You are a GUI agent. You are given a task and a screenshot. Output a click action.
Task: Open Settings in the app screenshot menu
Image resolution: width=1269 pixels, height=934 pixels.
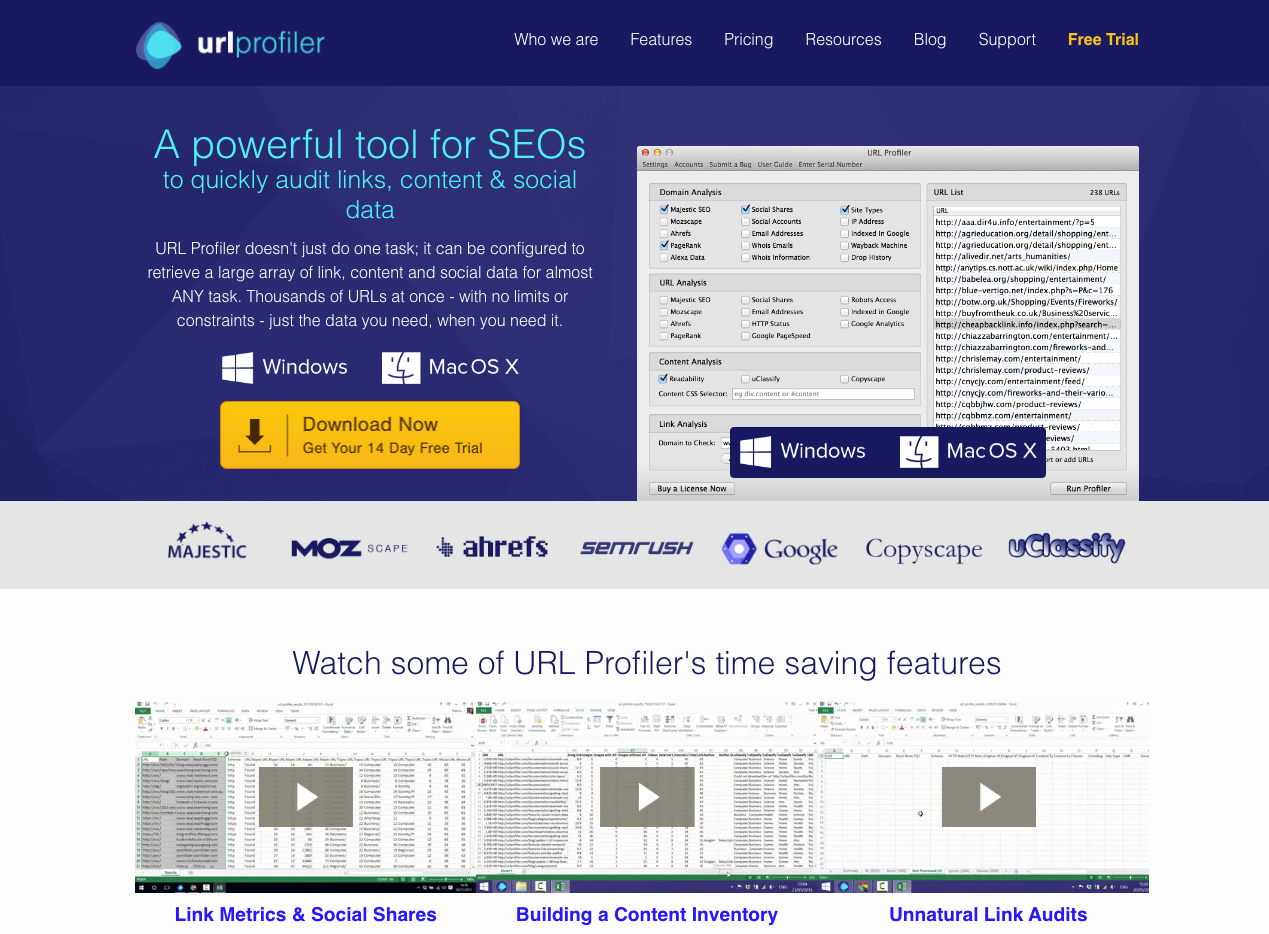tap(655, 164)
